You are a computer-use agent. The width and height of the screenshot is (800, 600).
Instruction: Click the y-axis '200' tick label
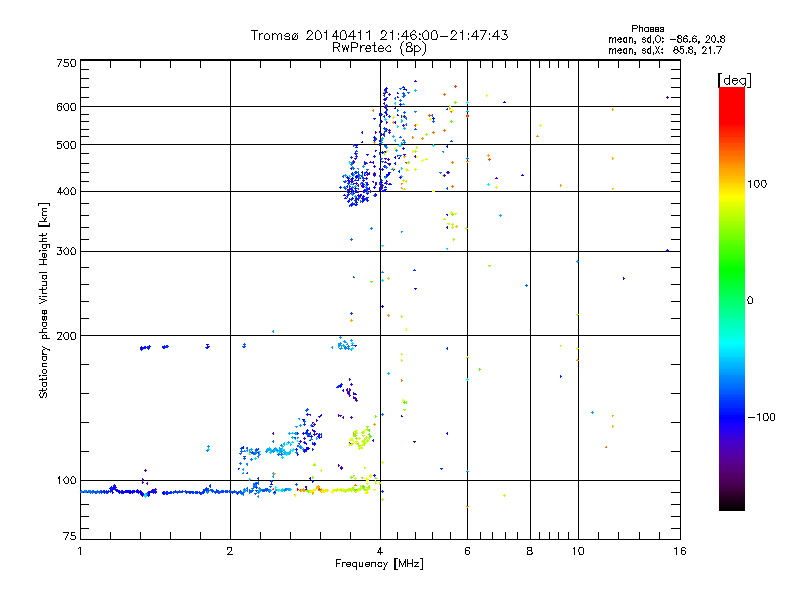[x=67, y=336]
